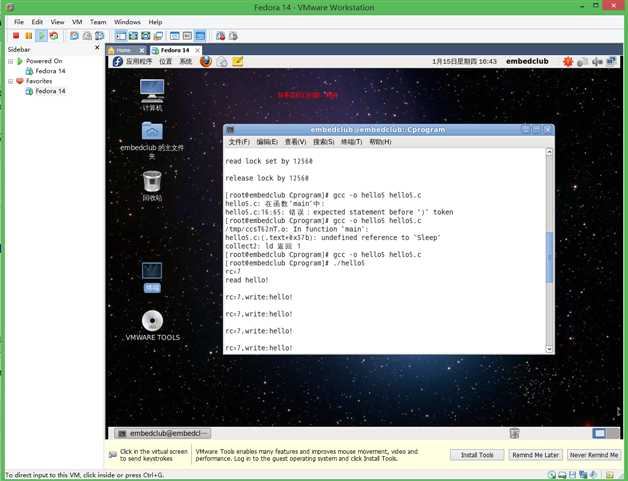Switch to the Home tab
The height and width of the screenshot is (481, 628).
coord(123,50)
